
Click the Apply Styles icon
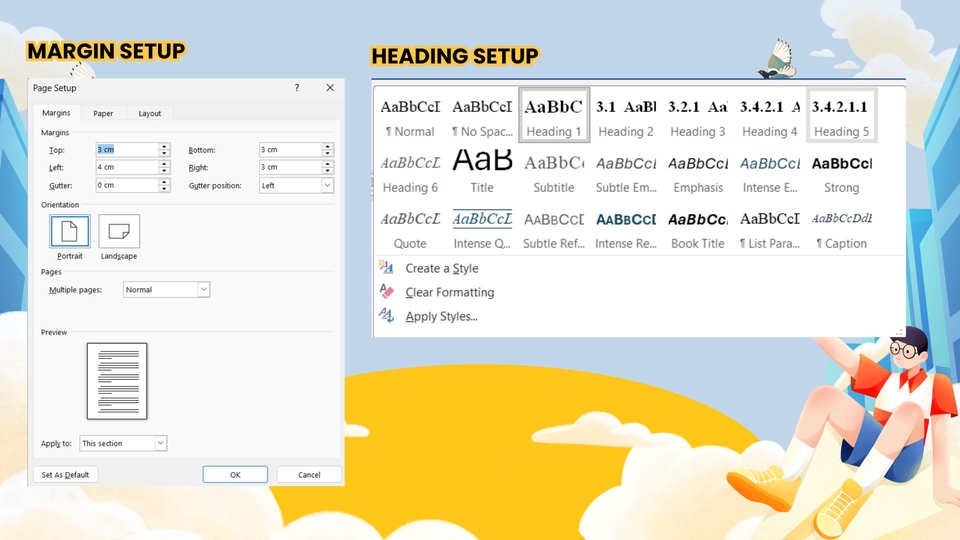[387, 316]
